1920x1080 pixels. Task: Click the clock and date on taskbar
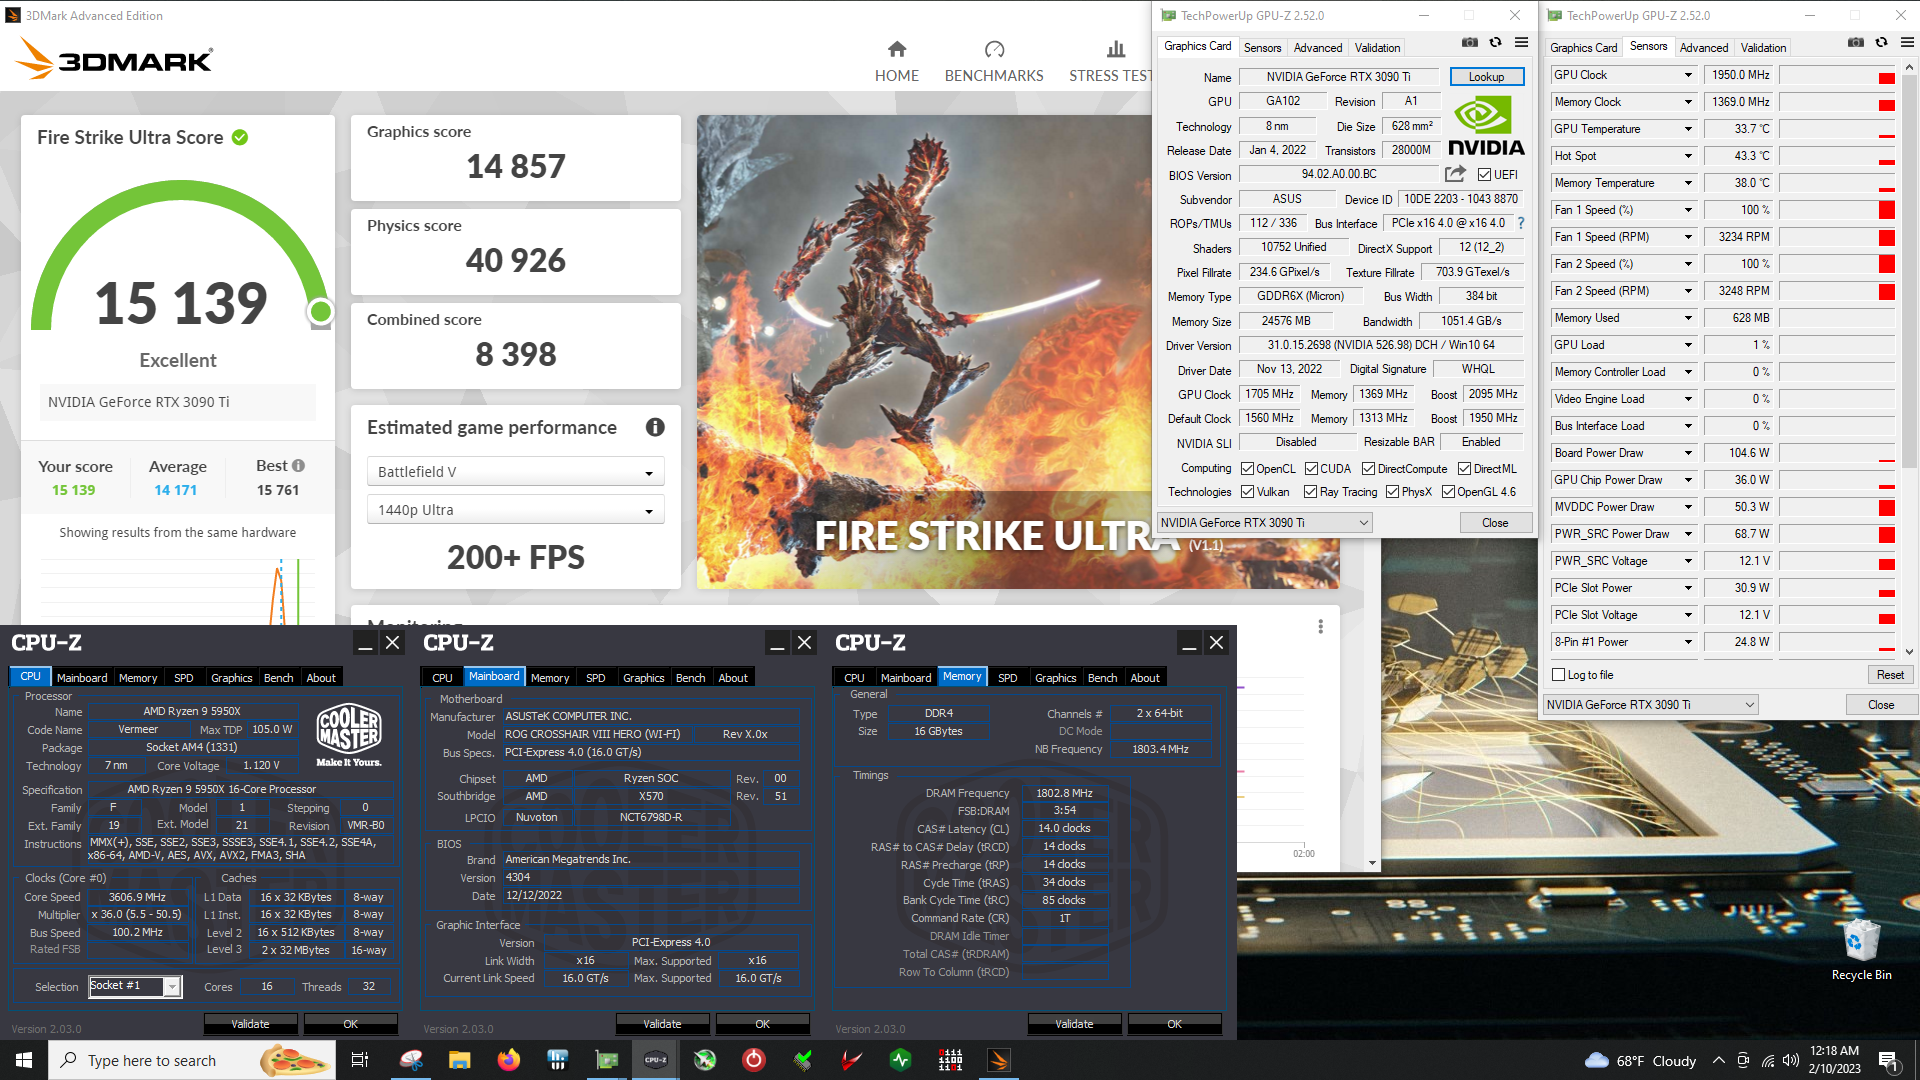pos(1835,1060)
